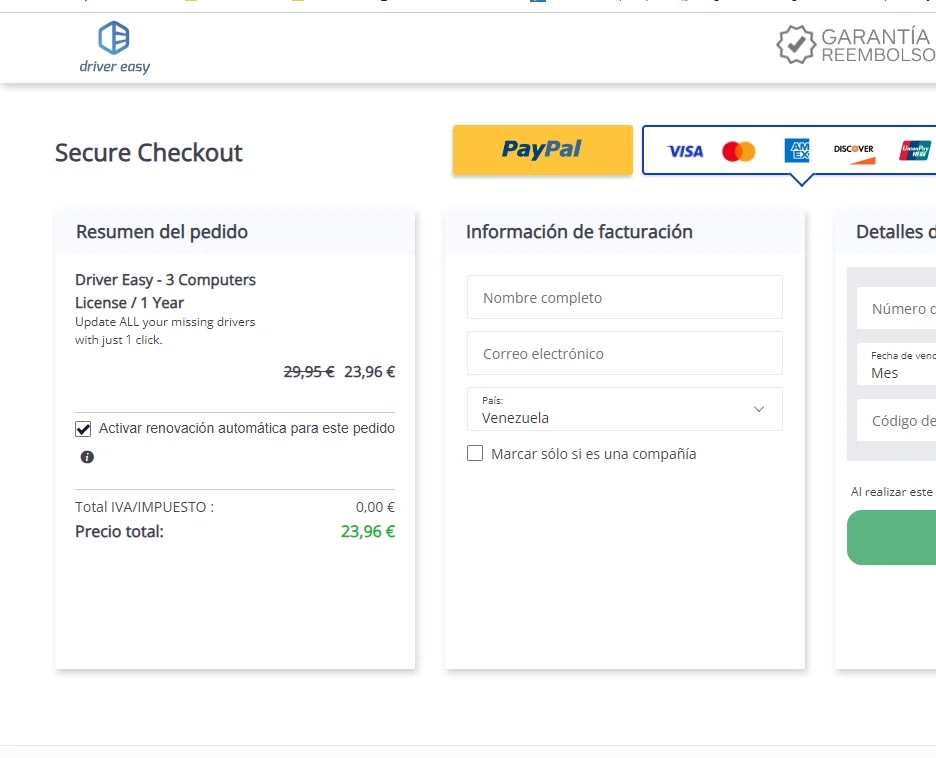Click the card security code field
This screenshot has height=758, width=936.
coord(897,421)
